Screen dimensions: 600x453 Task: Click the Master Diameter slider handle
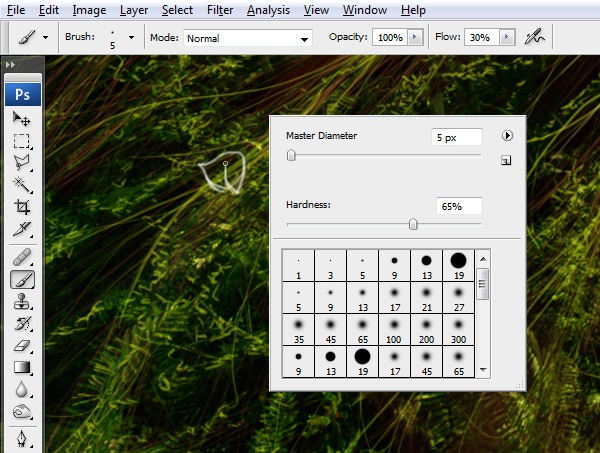pos(291,155)
